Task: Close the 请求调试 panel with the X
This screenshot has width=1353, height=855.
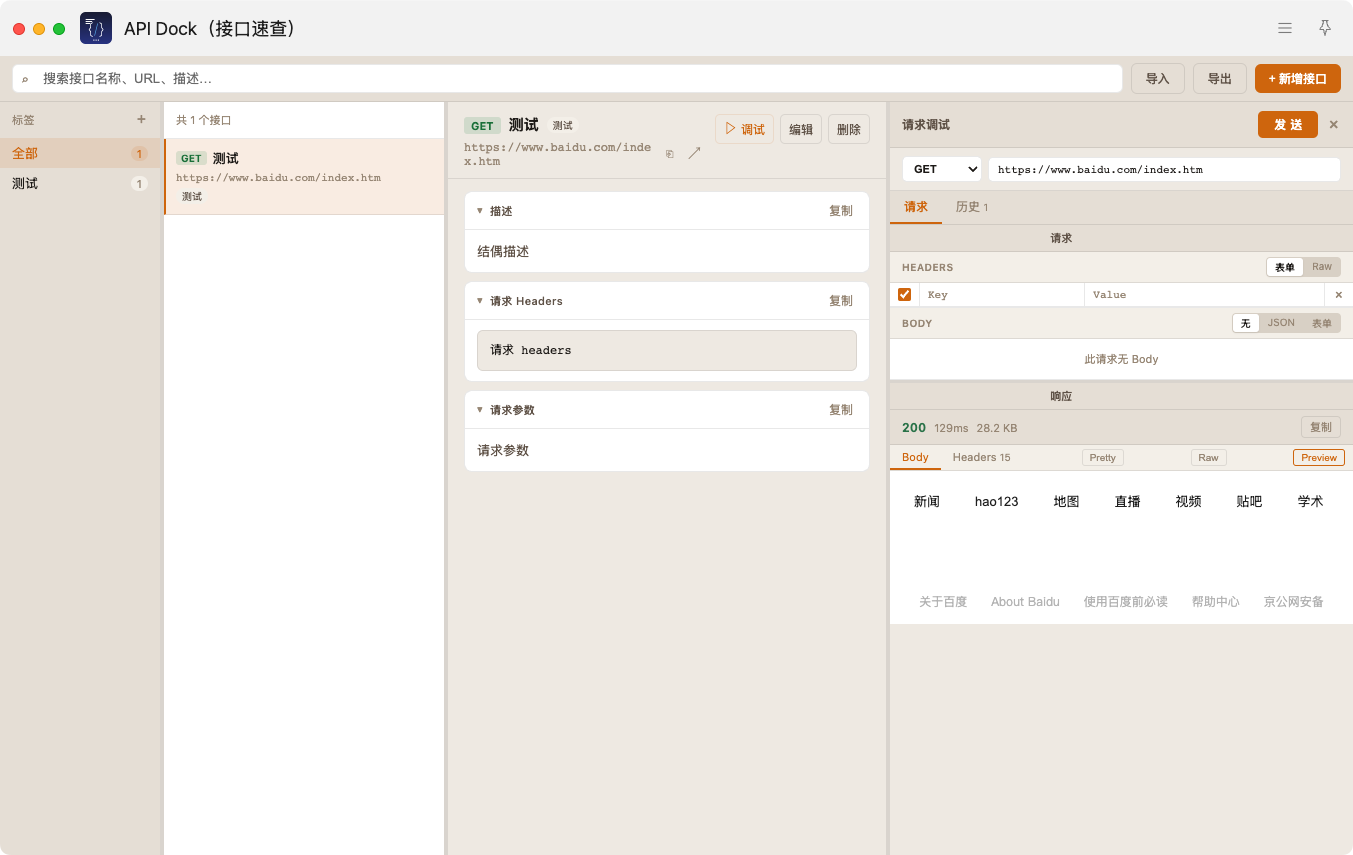Action: 1333,125
